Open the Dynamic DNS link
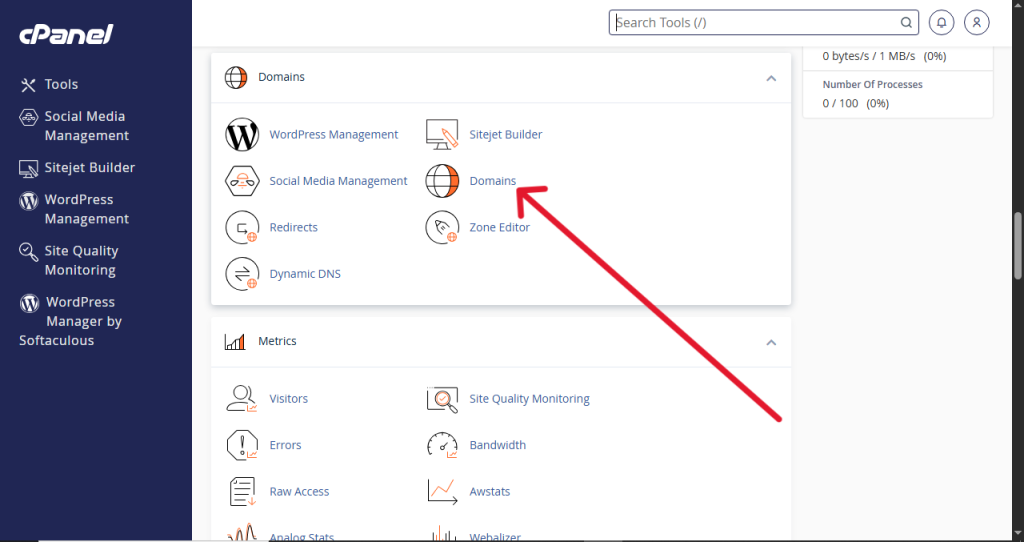Viewport: 1024px width, 542px height. [x=305, y=274]
